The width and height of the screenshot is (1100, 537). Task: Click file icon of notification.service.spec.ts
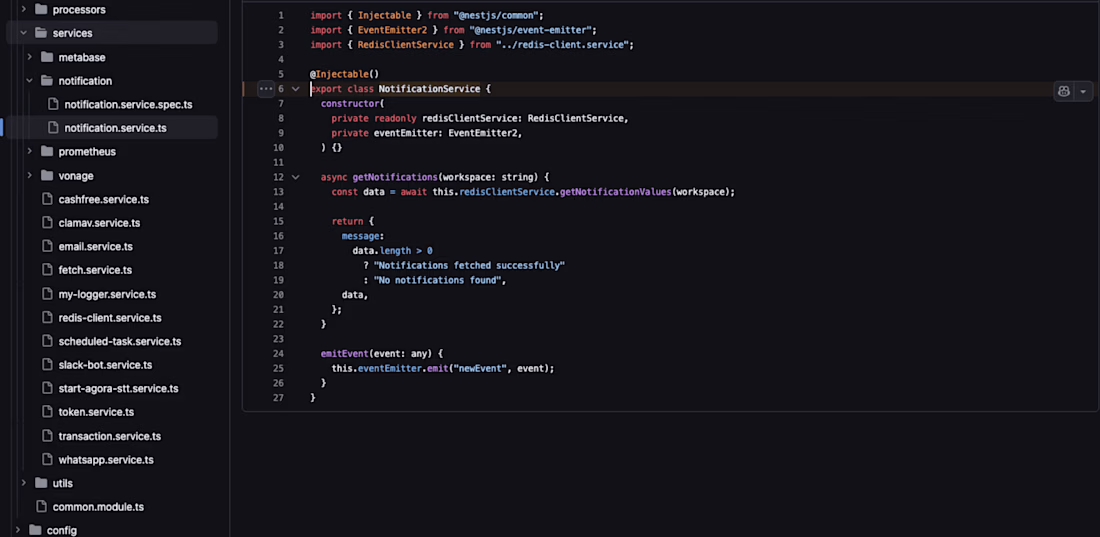(x=53, y=104)
